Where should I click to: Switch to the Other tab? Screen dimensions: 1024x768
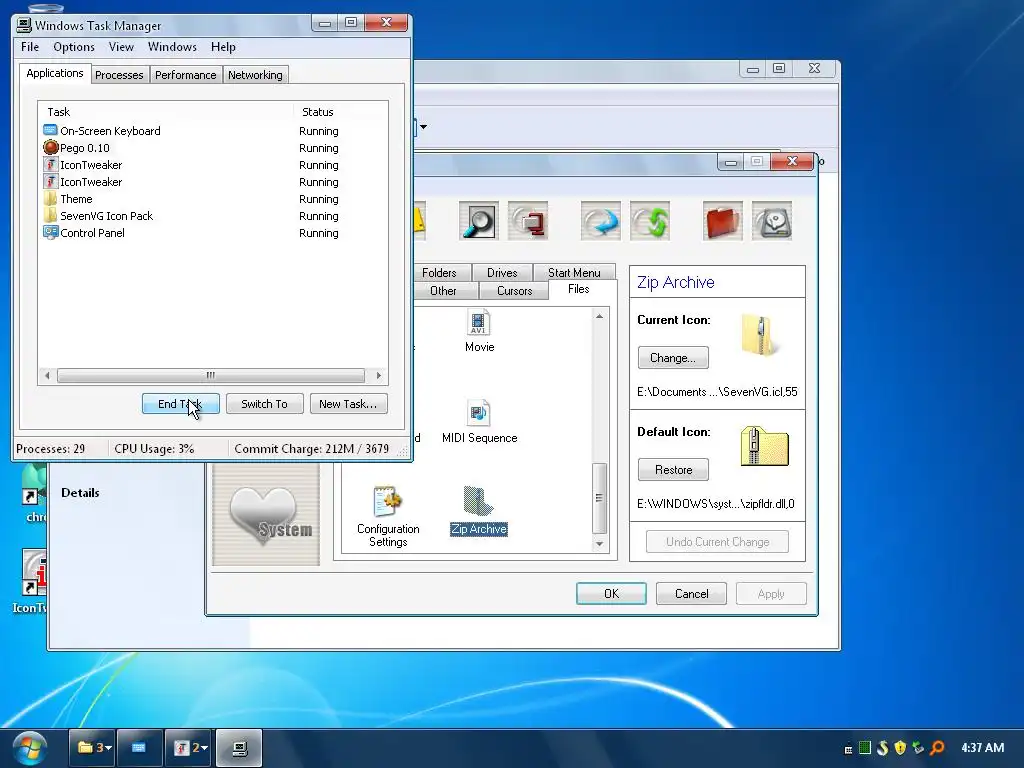click(x=443, y=291)
